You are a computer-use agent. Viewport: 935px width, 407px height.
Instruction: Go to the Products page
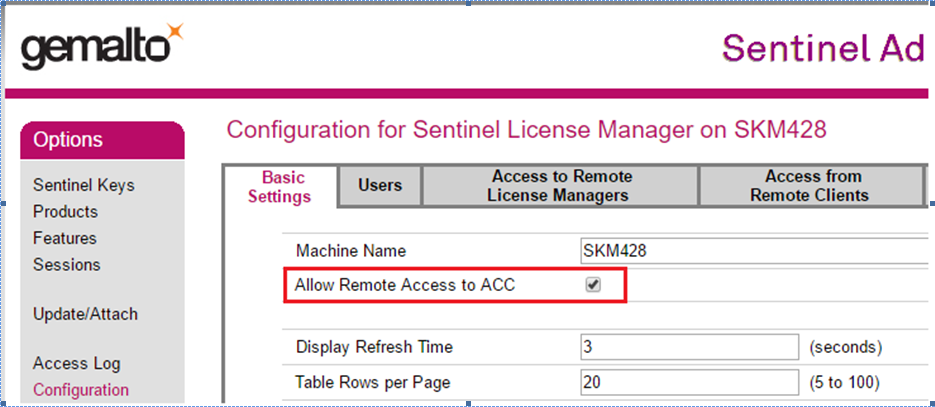click(x=65, y=211)
